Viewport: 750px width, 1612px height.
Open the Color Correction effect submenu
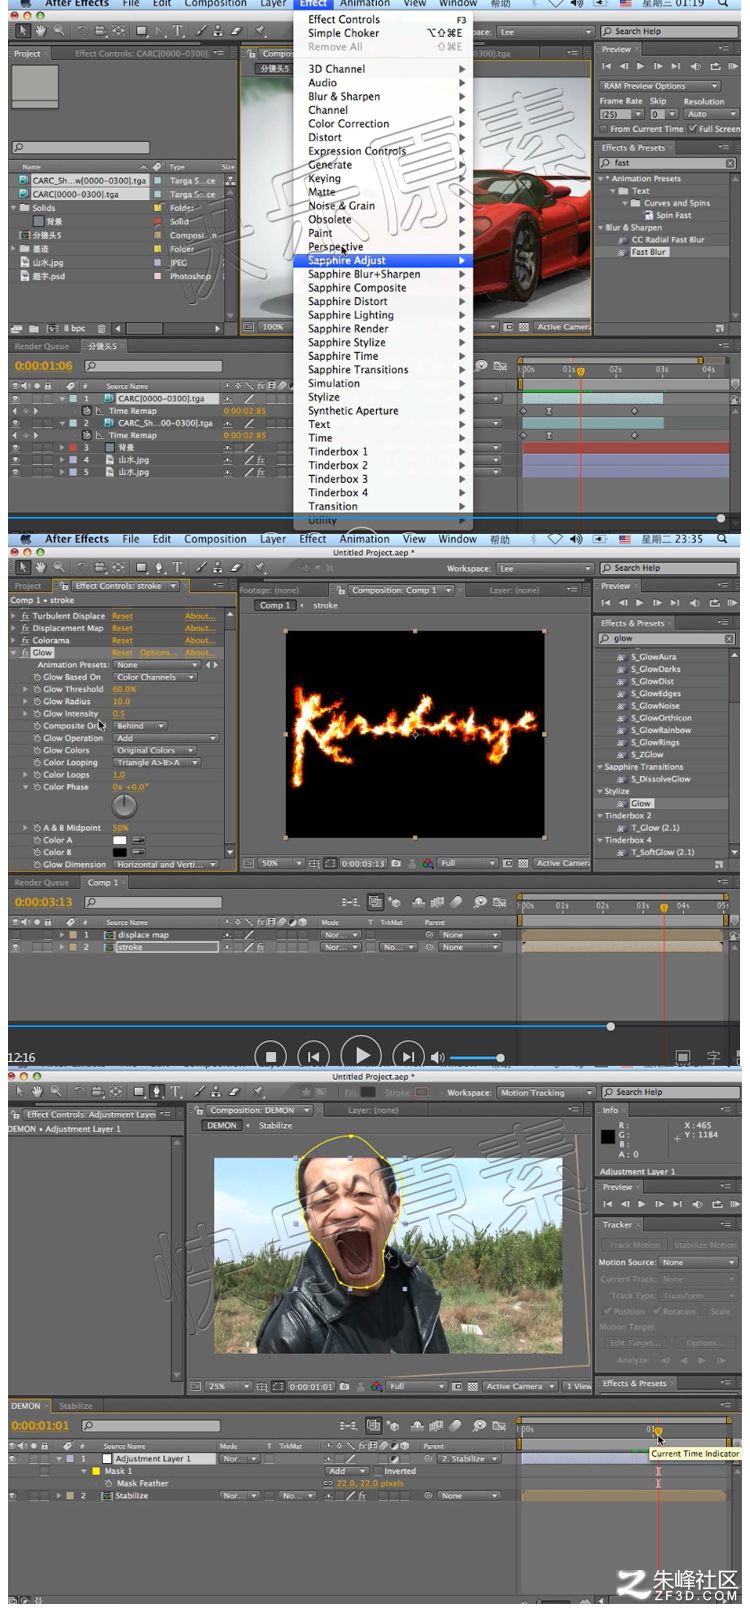[x=384, y=124]
